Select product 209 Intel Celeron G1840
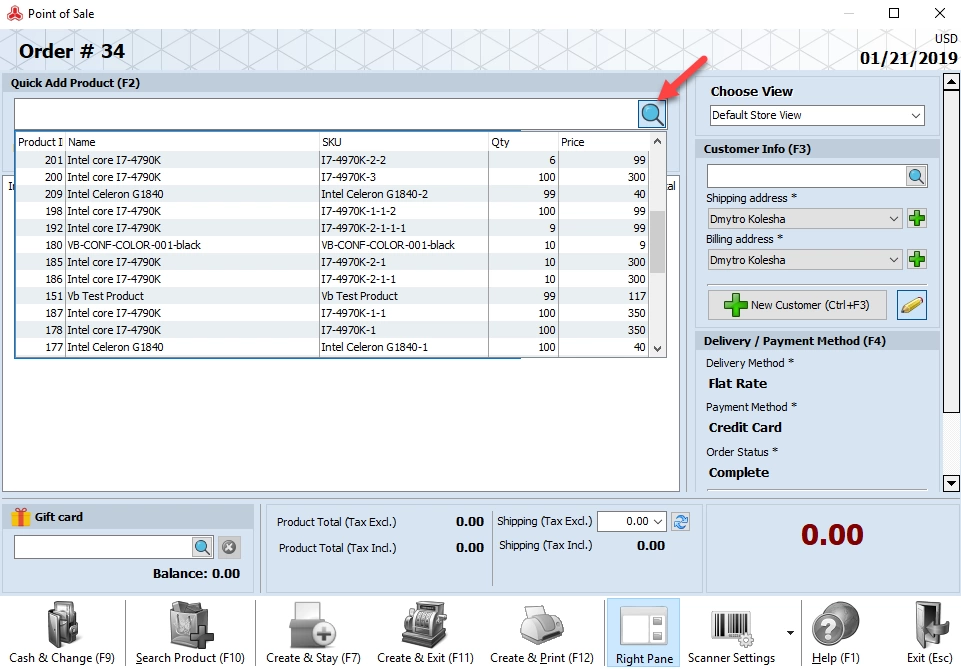This screenshot has width=961, height=669. pos(332,194)
